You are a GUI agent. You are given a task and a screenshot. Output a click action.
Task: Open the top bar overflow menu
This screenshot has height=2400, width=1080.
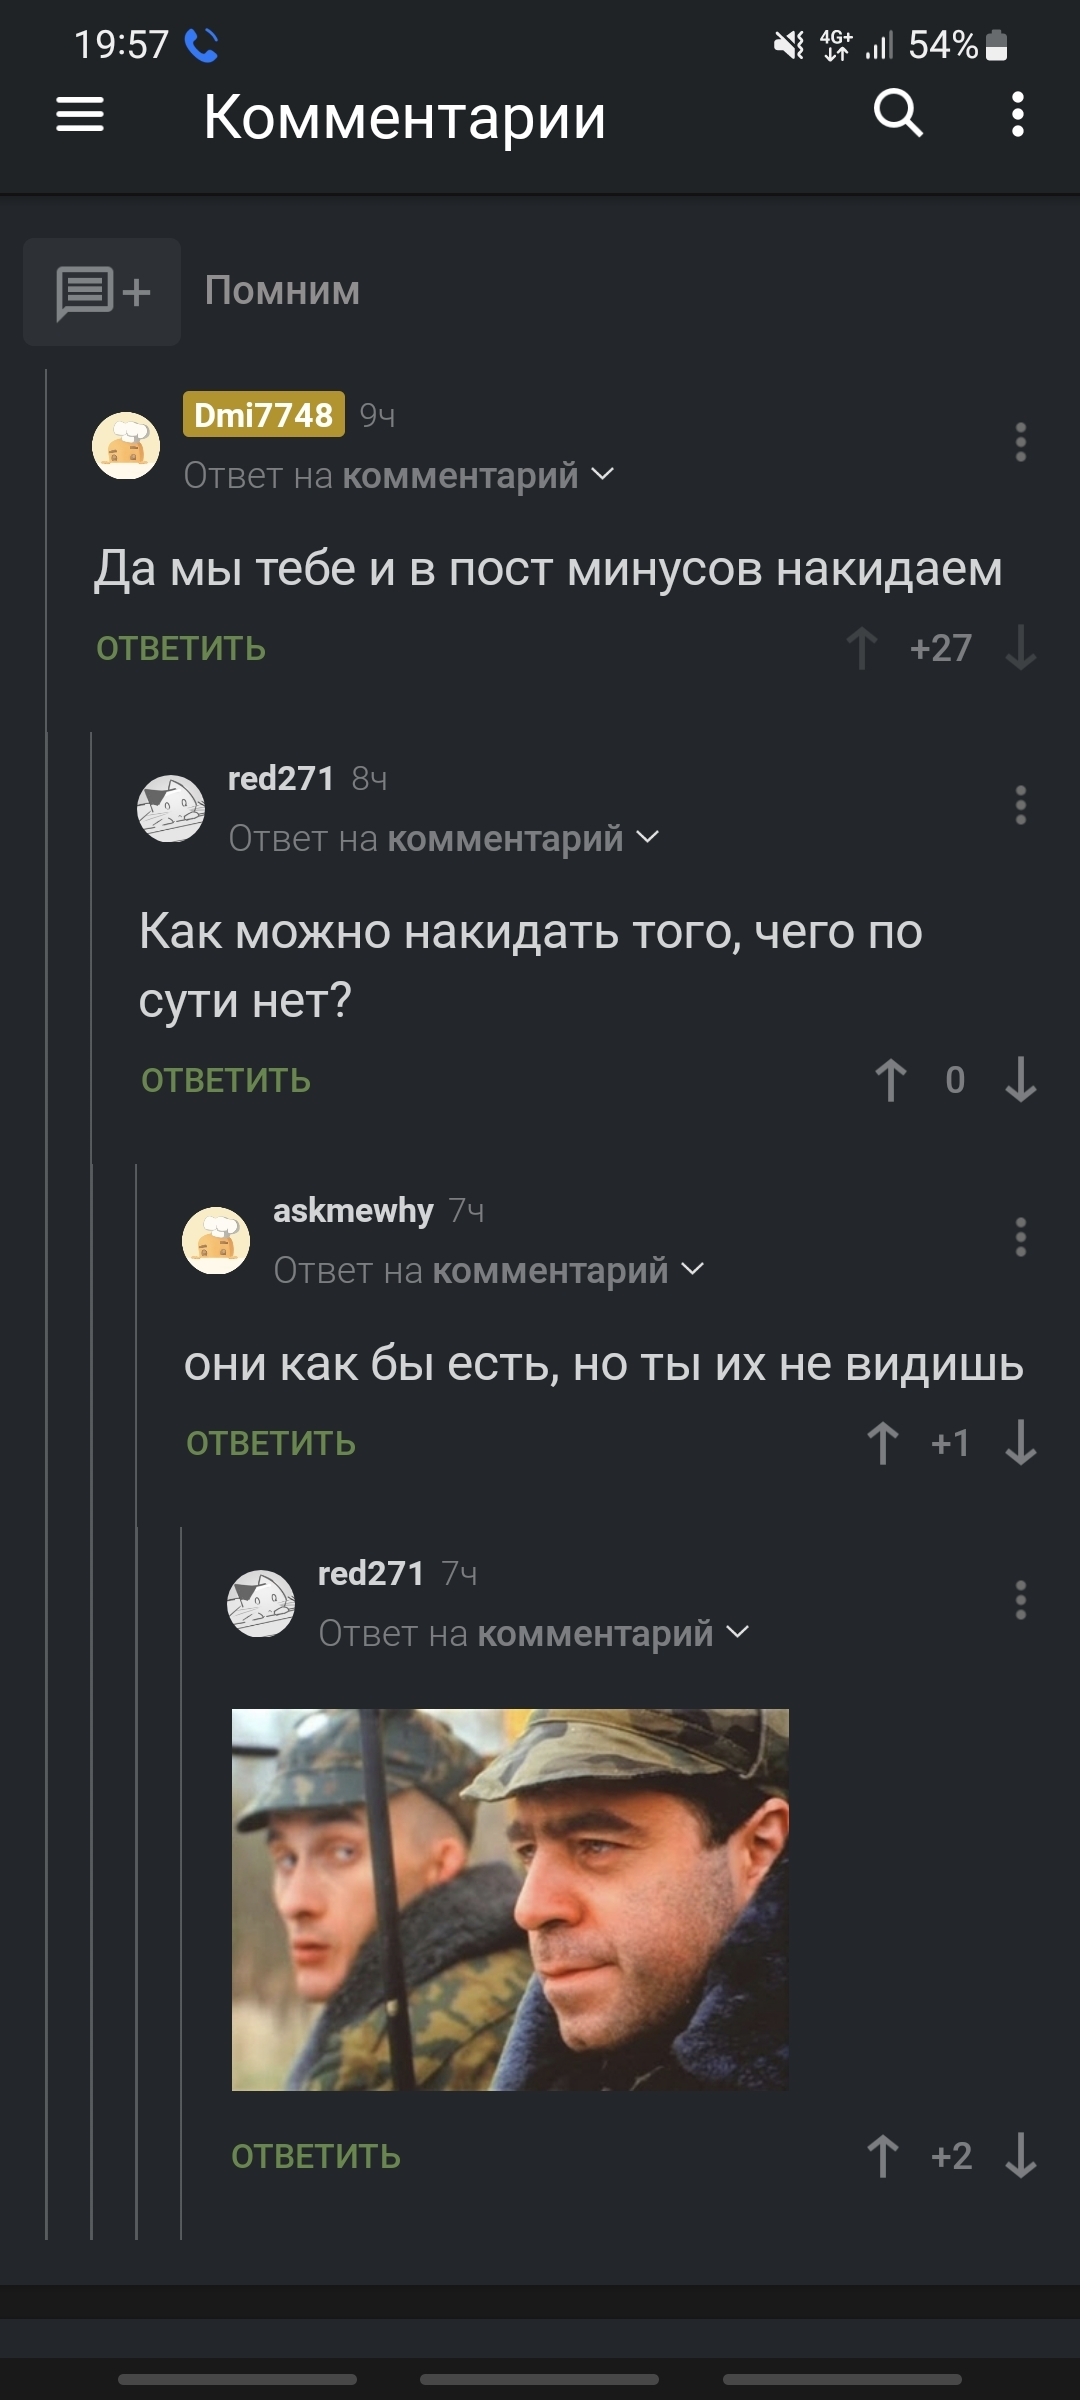coord(1017,115)
